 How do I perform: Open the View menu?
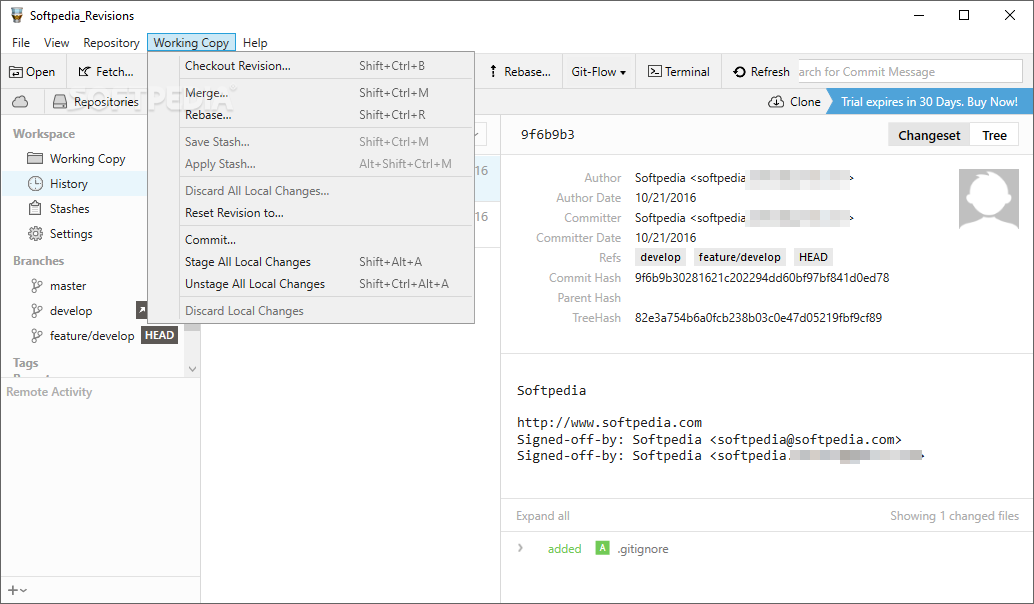56,42
